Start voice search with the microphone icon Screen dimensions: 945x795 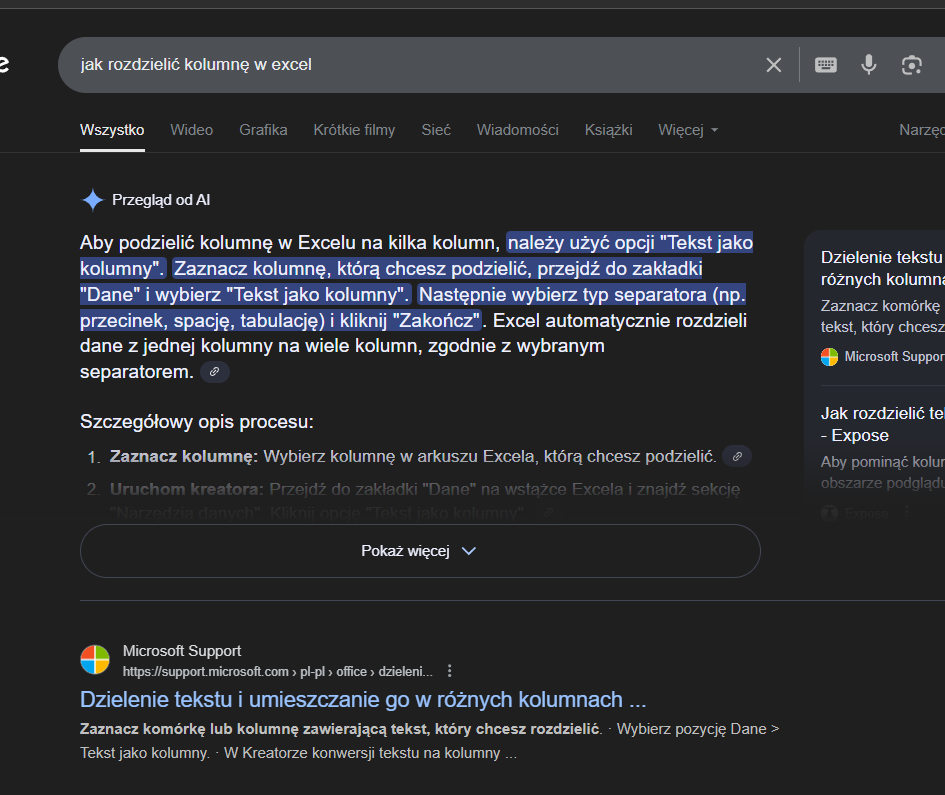868,64
